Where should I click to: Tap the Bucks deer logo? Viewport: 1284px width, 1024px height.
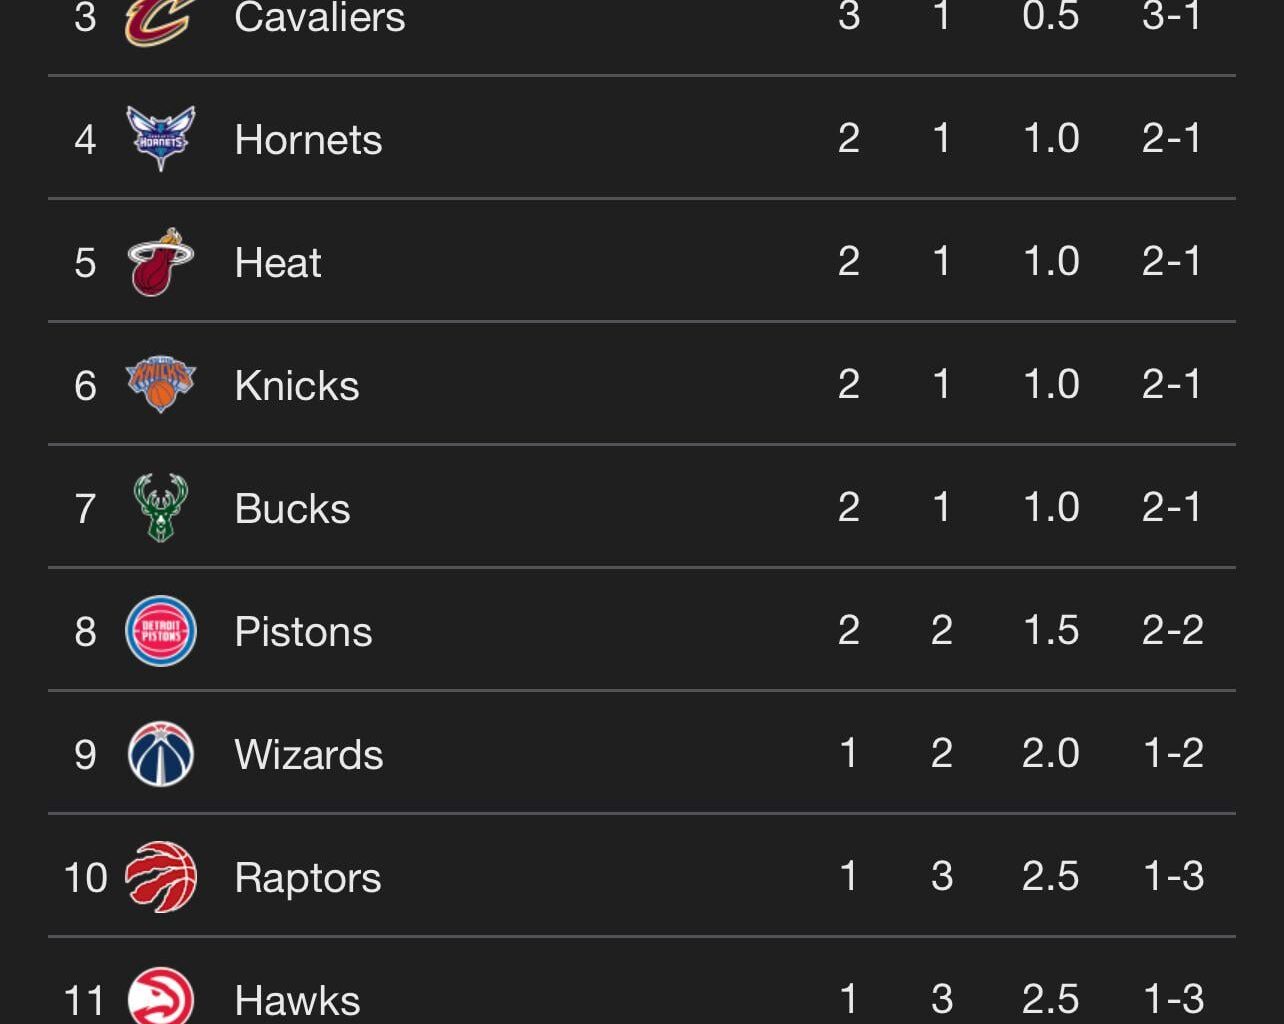pyautogui.click(x=160, y=508)
